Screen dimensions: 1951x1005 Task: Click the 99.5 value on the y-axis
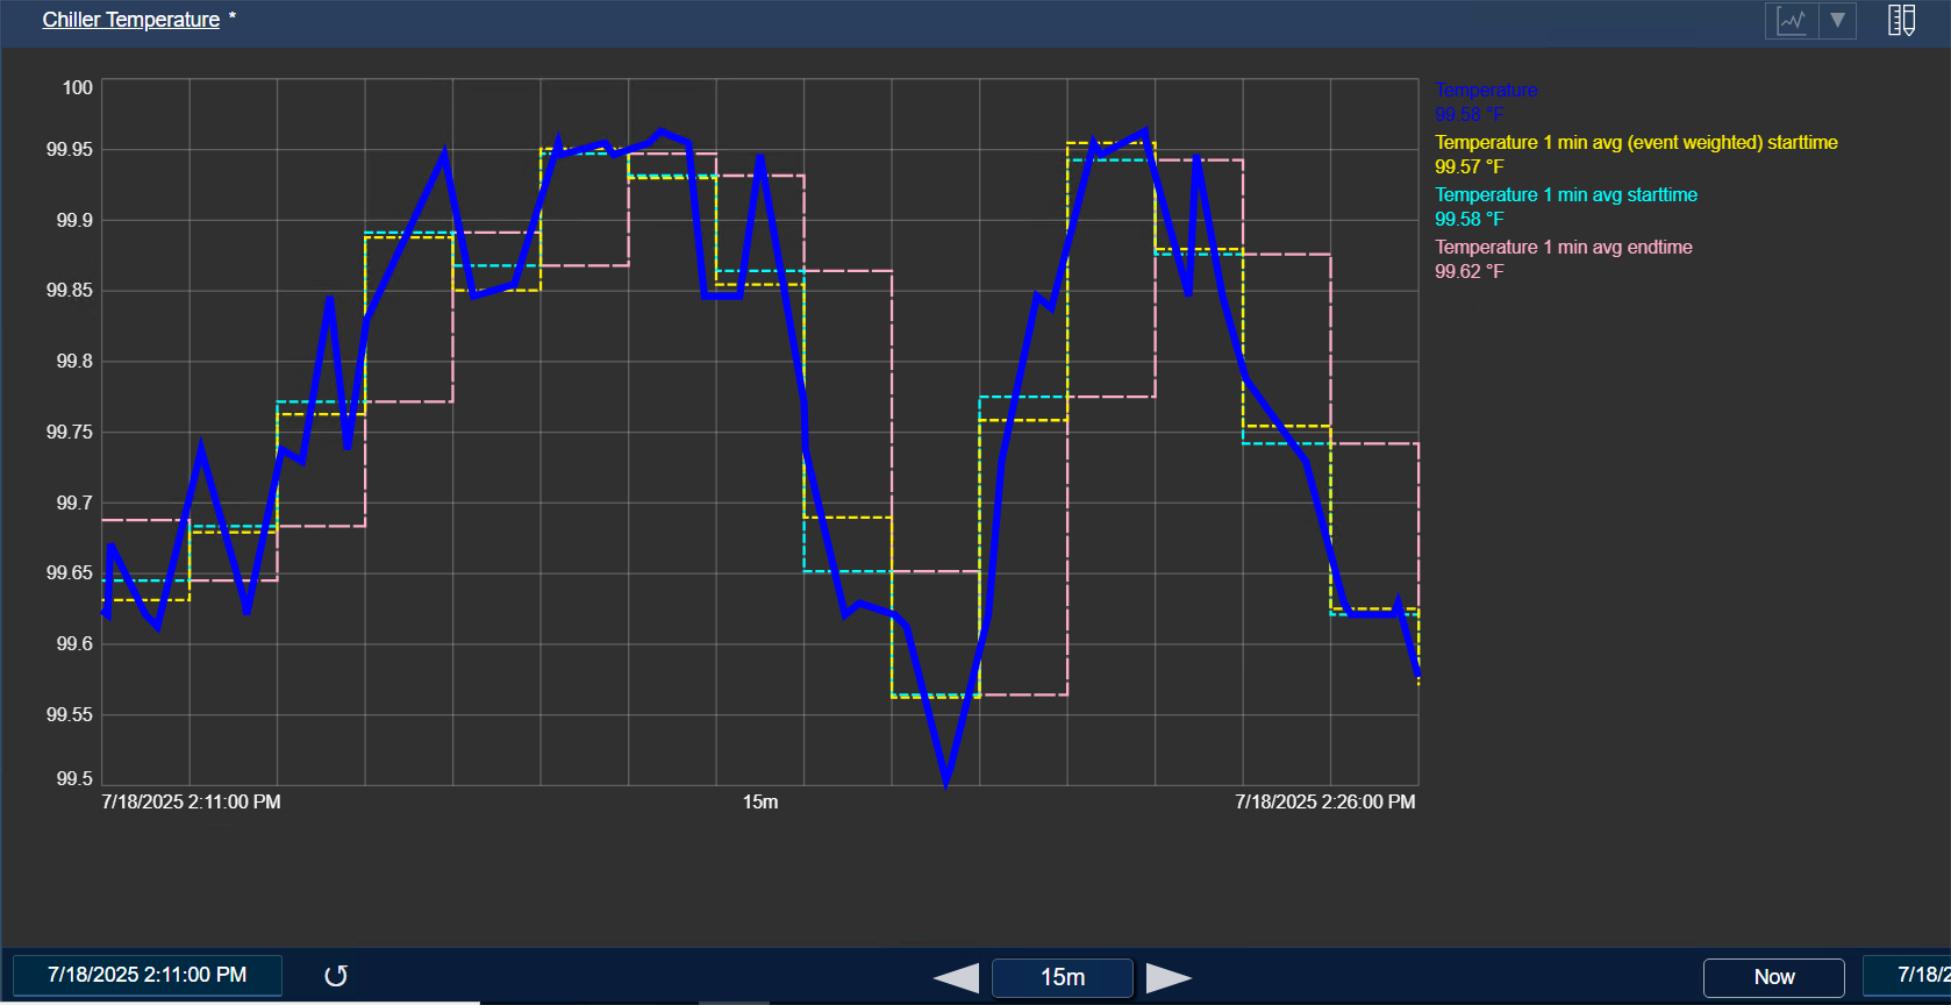click(x=74, y=779)
